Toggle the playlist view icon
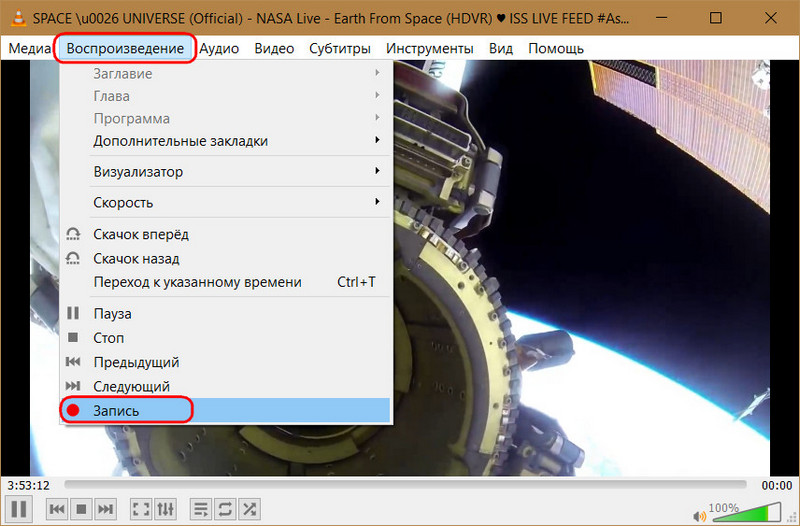Image resolution: width=800 pixels, height=526 pixels. click(x=201, y=509)
